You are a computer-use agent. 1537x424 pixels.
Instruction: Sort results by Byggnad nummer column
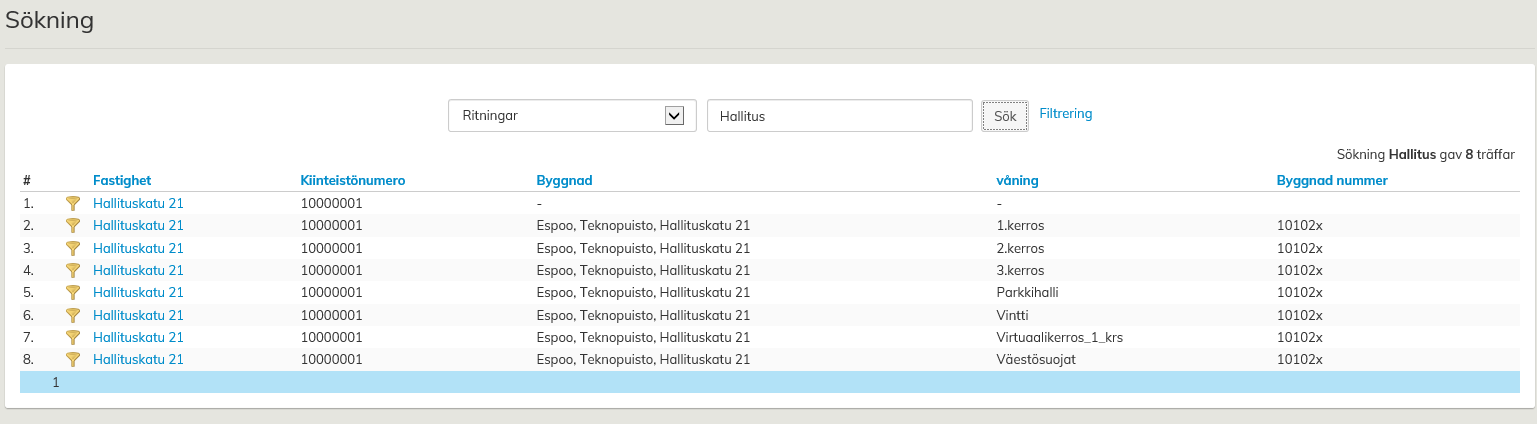click(1331, 181)
